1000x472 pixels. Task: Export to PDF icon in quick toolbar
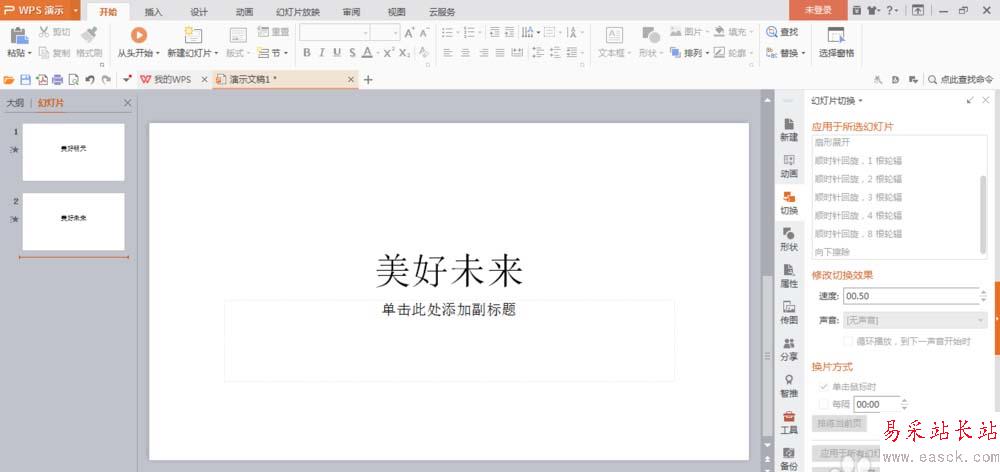(x=42, y=80)
